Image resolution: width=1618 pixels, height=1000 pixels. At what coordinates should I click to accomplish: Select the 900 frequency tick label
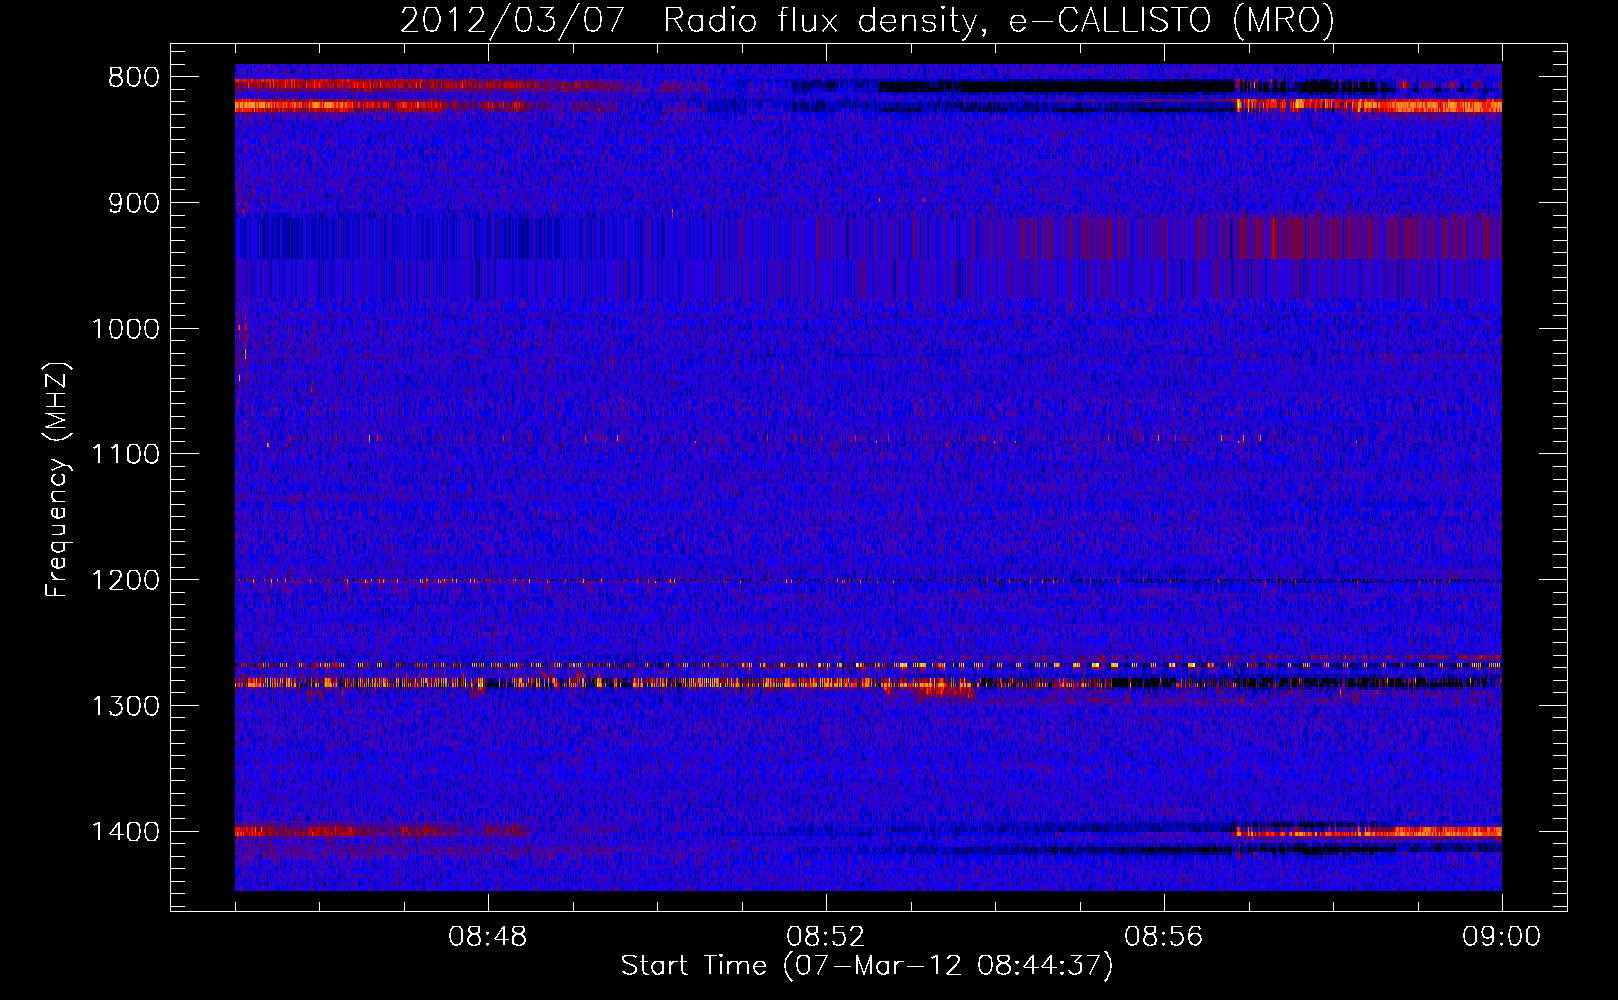[x=134, y=203]
